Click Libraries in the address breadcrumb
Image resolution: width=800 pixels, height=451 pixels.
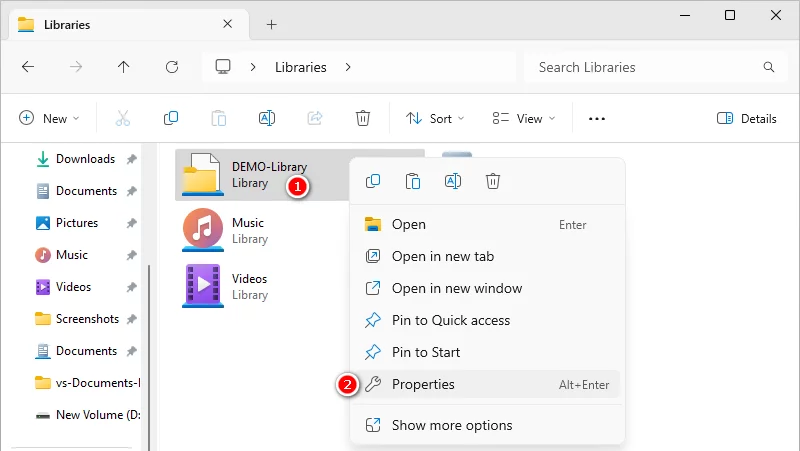point(301,67)
